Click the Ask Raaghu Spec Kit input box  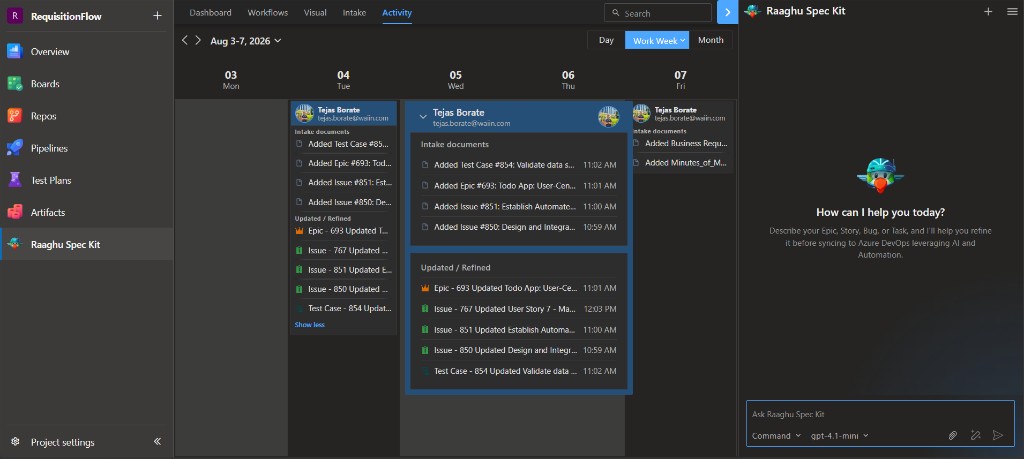880,414
